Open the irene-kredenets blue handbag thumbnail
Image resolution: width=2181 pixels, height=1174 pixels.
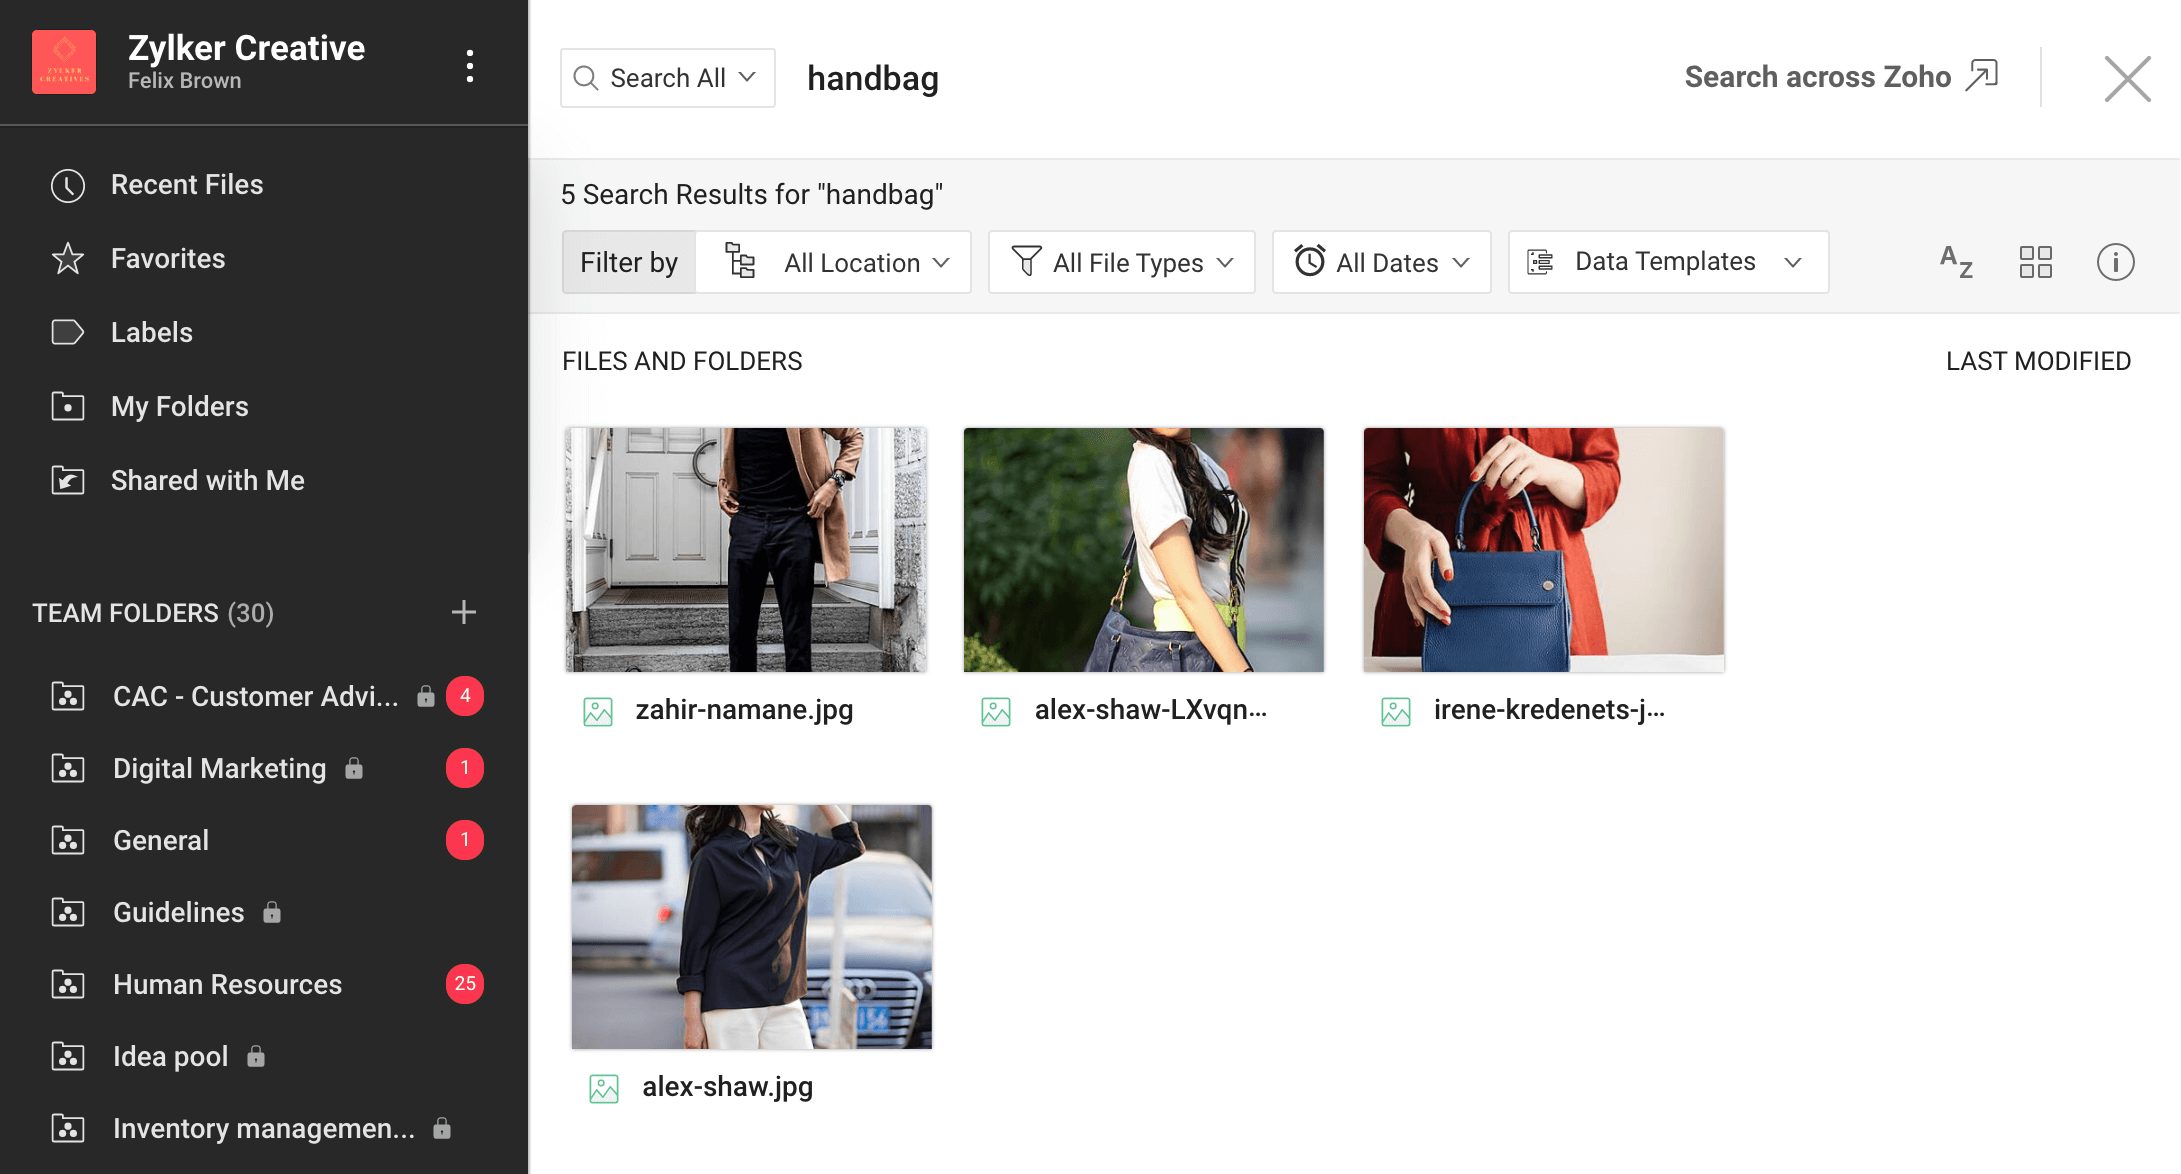click(1543, 550)
